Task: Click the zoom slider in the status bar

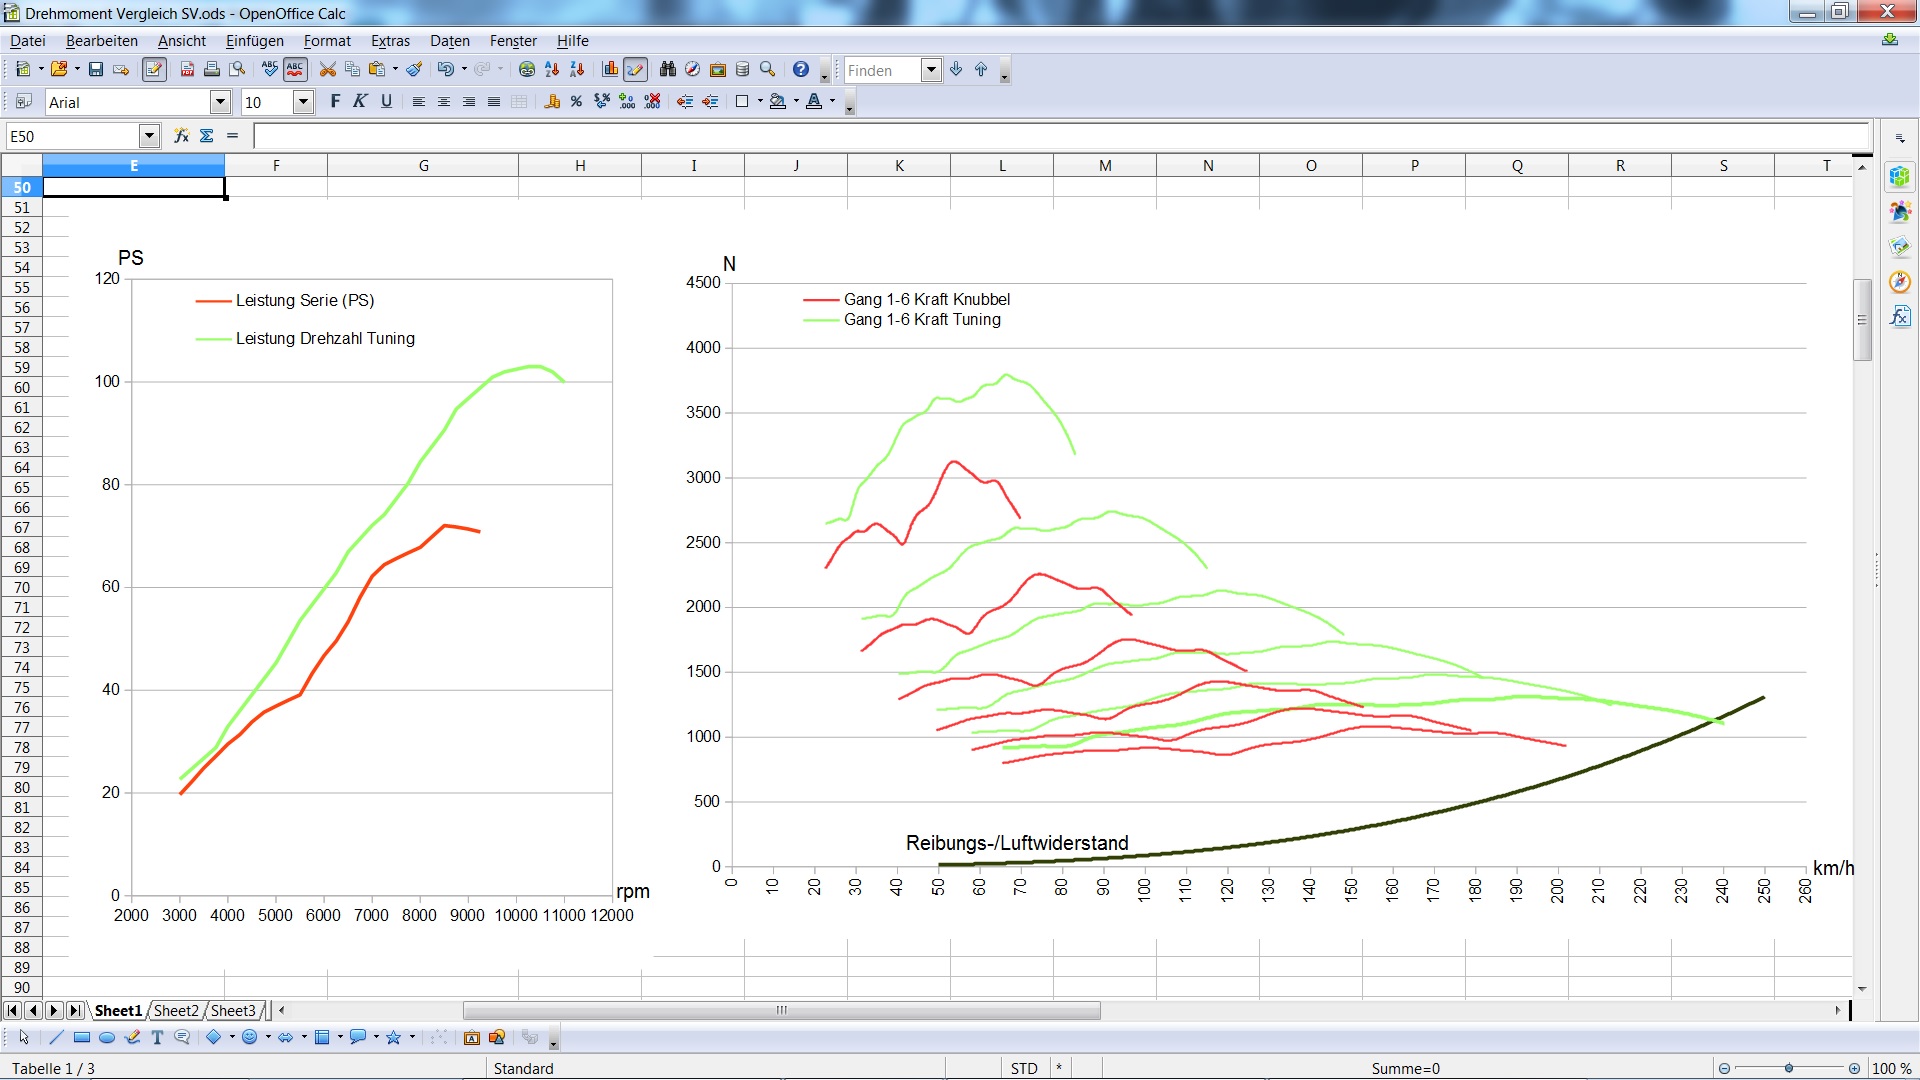Action: [x=1789, y=1068]
